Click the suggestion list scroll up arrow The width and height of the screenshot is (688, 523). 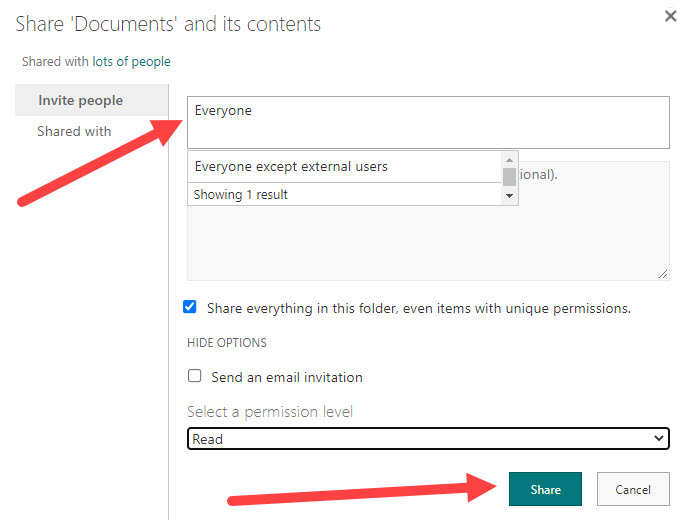tap(509, 160)
